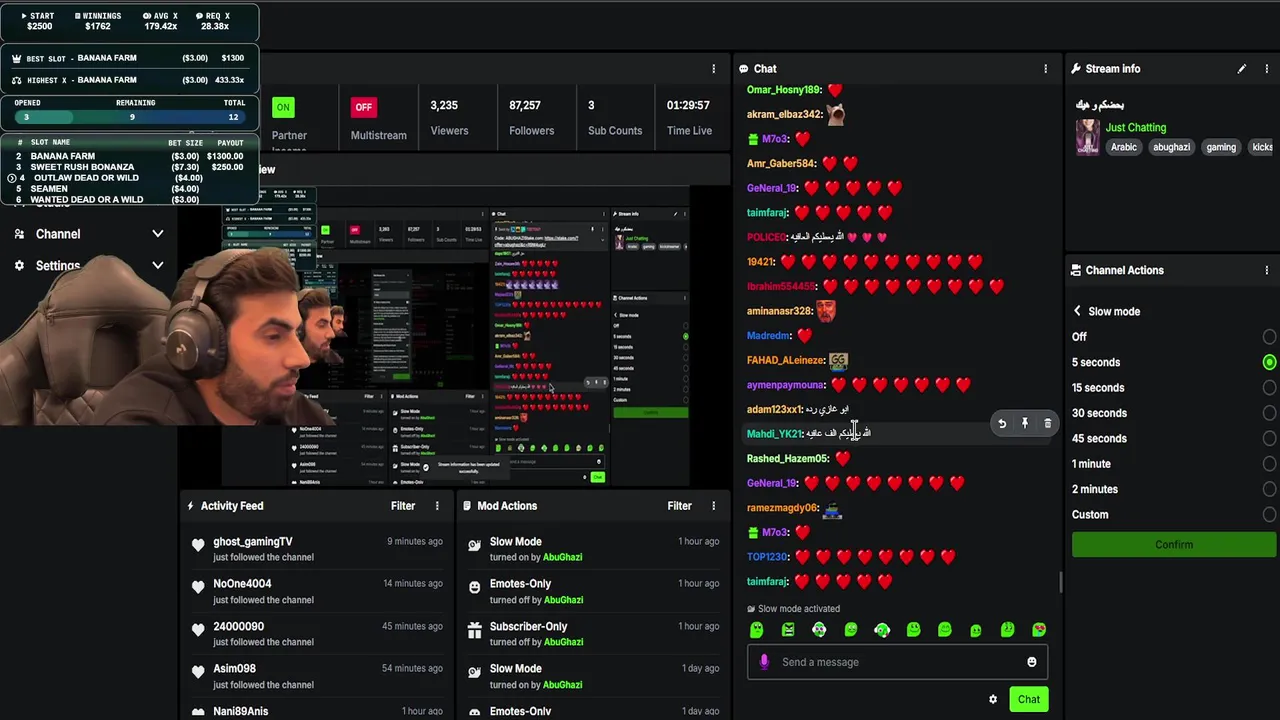
Task: Click the abughazi stream tag
Action: (1171, 147)
